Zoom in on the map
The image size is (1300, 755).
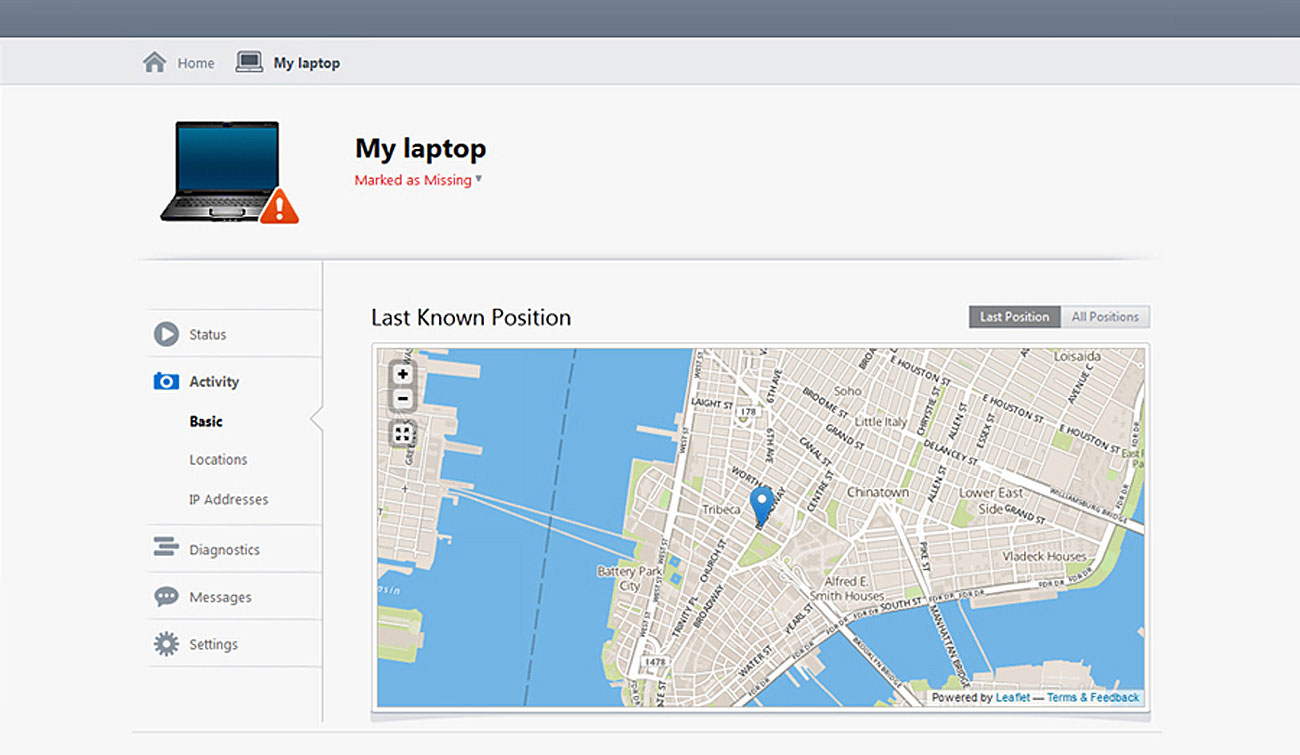pyautogui.click(x=402, y=374)
